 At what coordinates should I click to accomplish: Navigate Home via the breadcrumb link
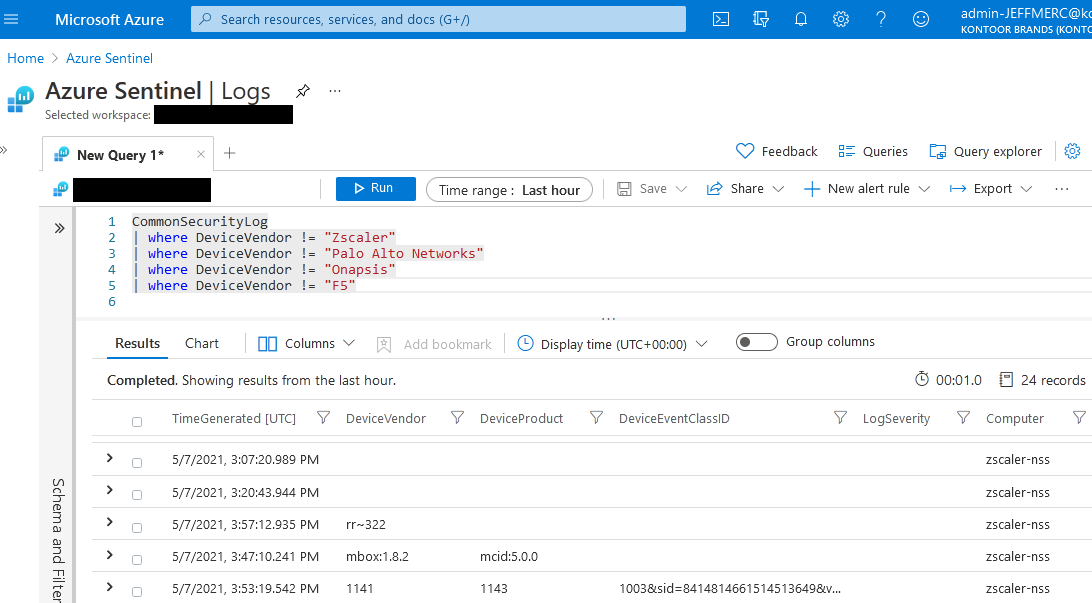point(25,58)
